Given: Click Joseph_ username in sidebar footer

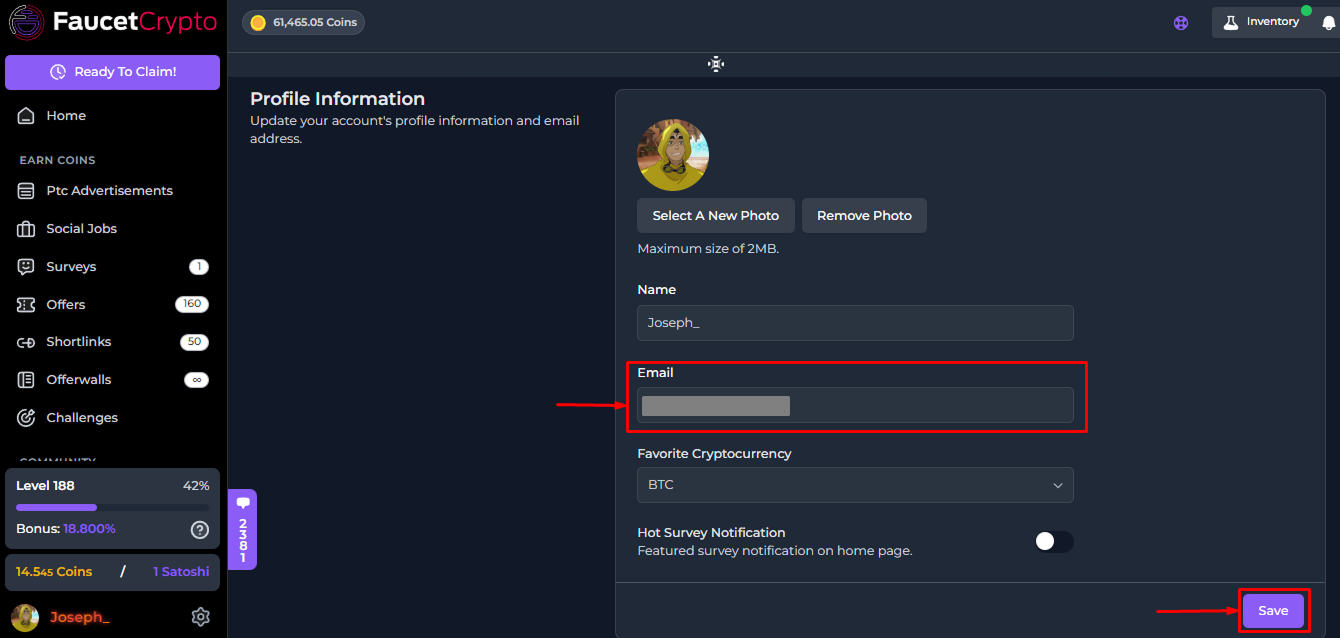Looking at the screenshot, I should 80,617.
